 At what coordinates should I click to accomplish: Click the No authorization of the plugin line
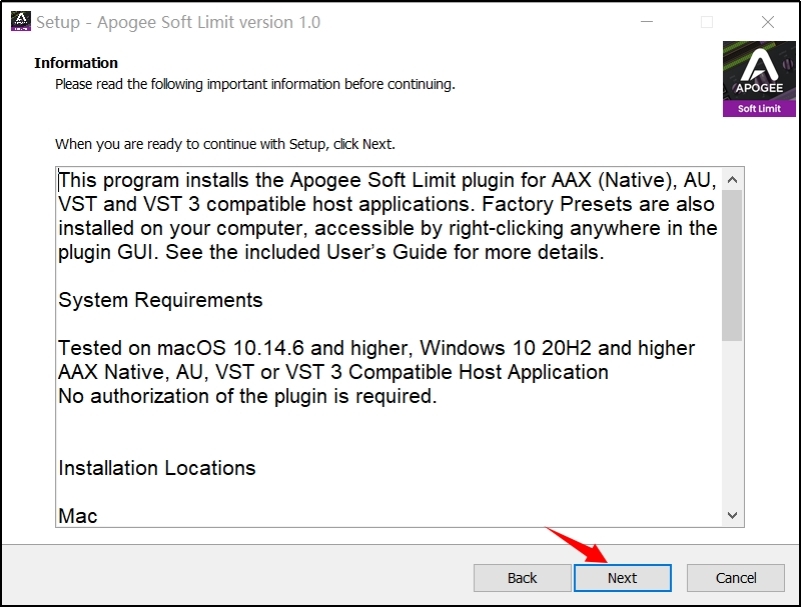pyautogui.click(x=248, y=396)
